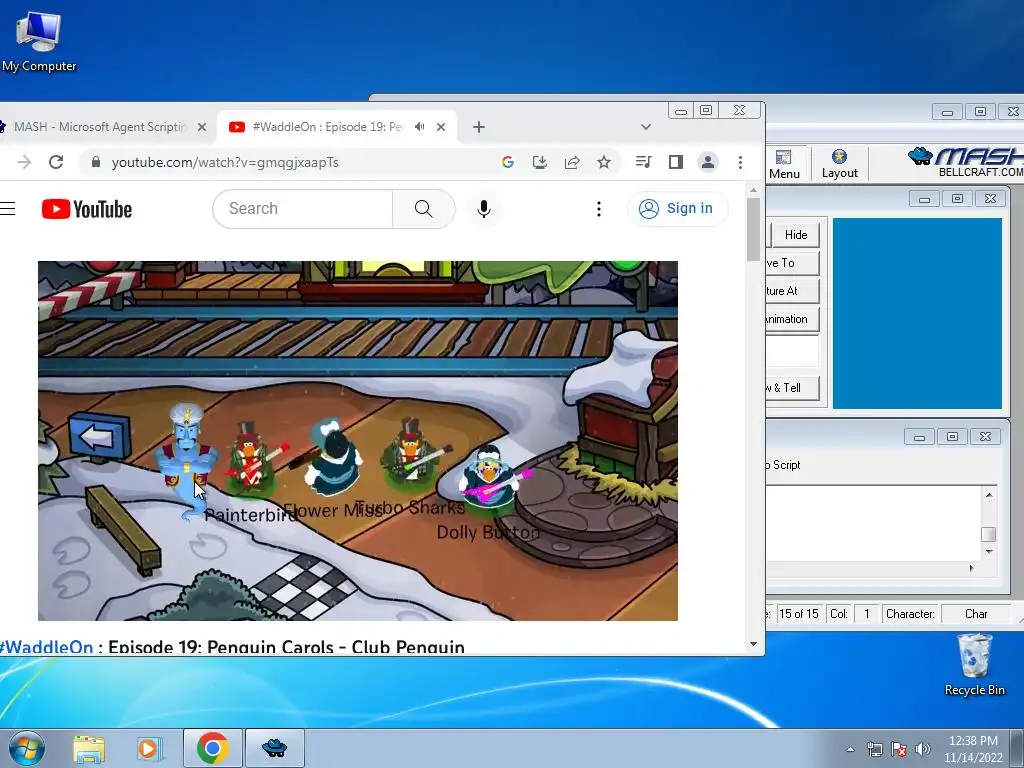Click the Move To button in MASH
1024x768 pixels.
tap(792, 263)
